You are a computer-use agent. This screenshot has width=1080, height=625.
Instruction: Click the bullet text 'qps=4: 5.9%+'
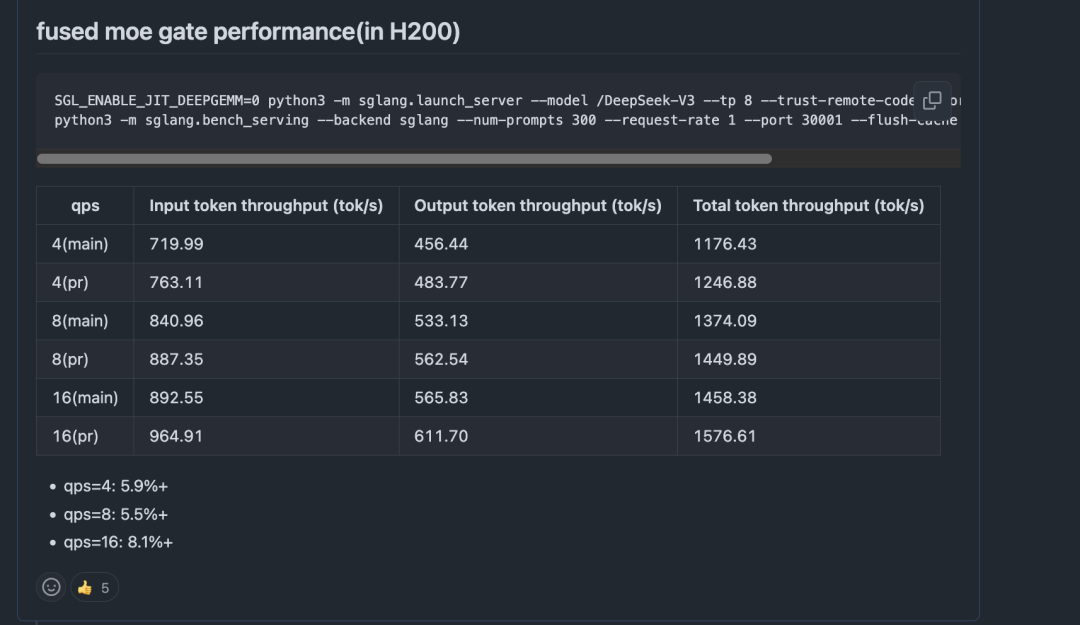(x=117, y=486)
